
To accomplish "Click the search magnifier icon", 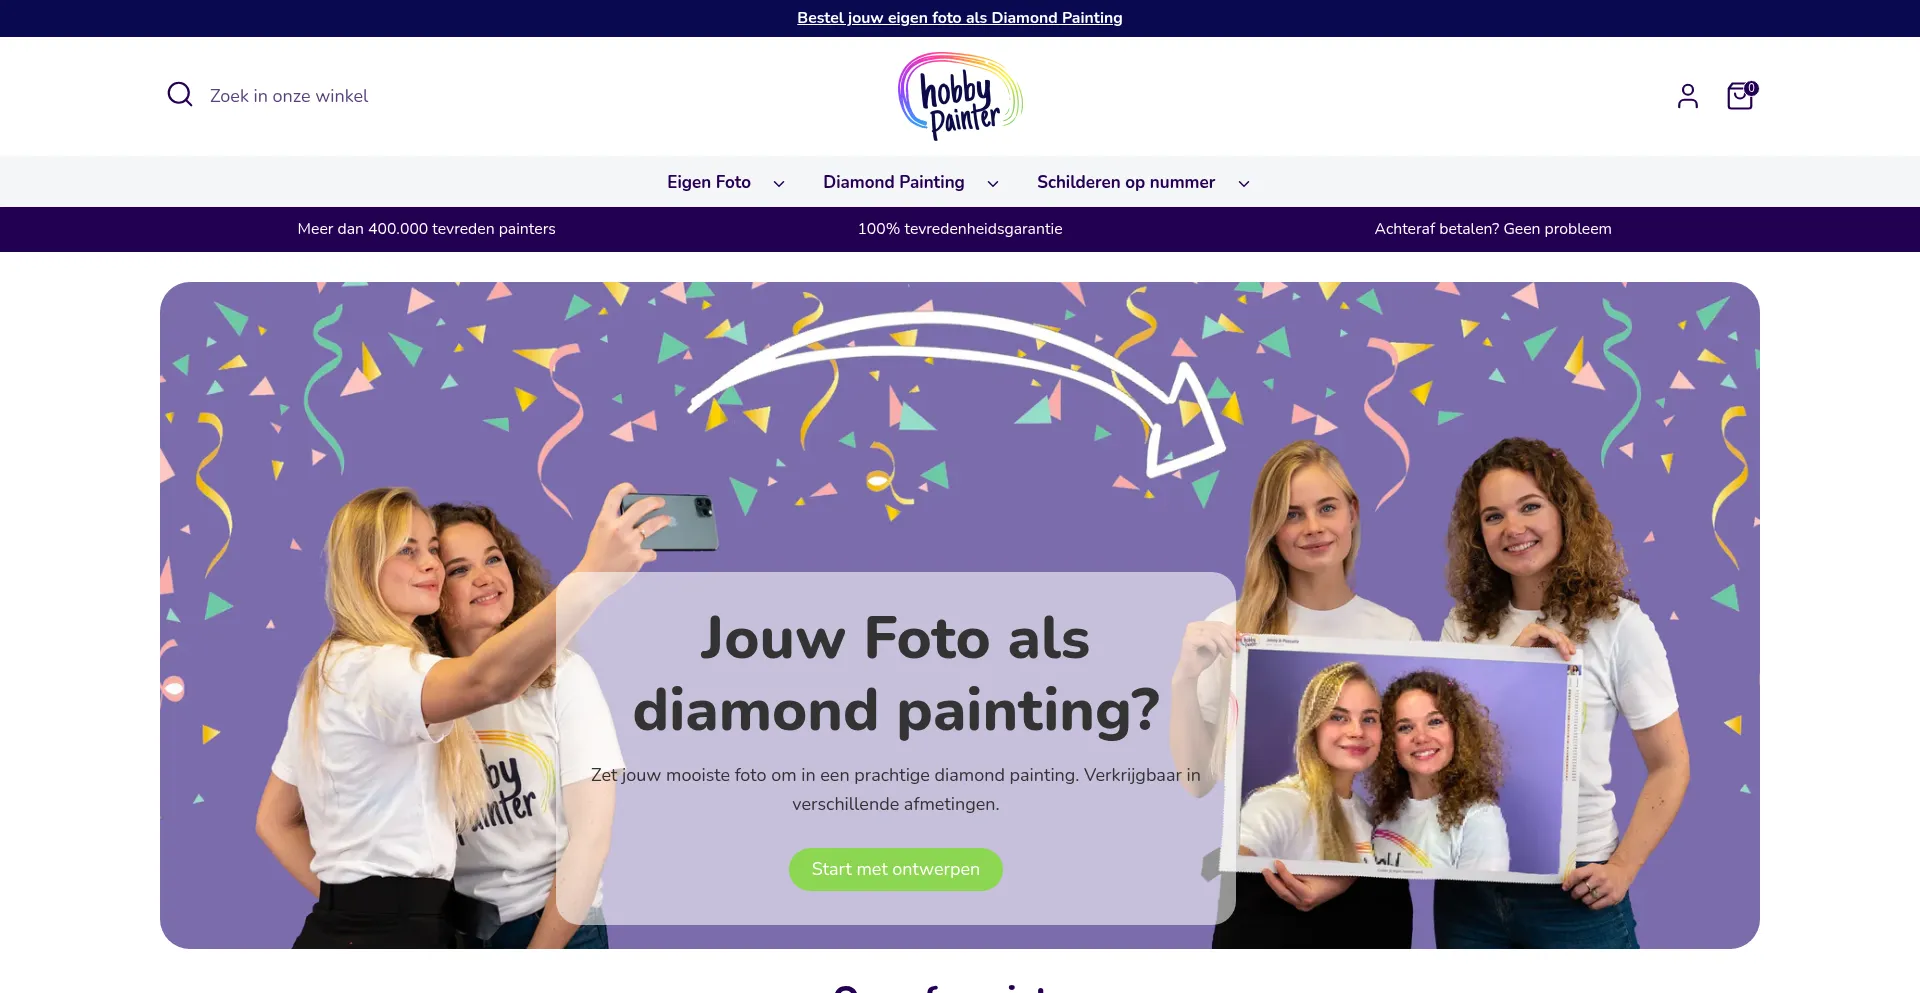I will pyautogui.click(x=180, y=95).
